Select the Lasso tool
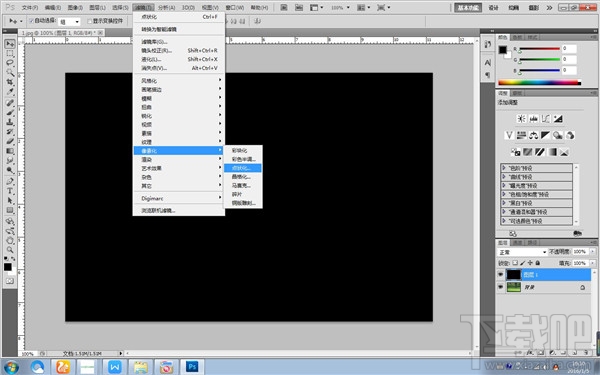Image resolution: width=600 pixels, height=375 pixels. pyautogui.click(x=10, y=63)
